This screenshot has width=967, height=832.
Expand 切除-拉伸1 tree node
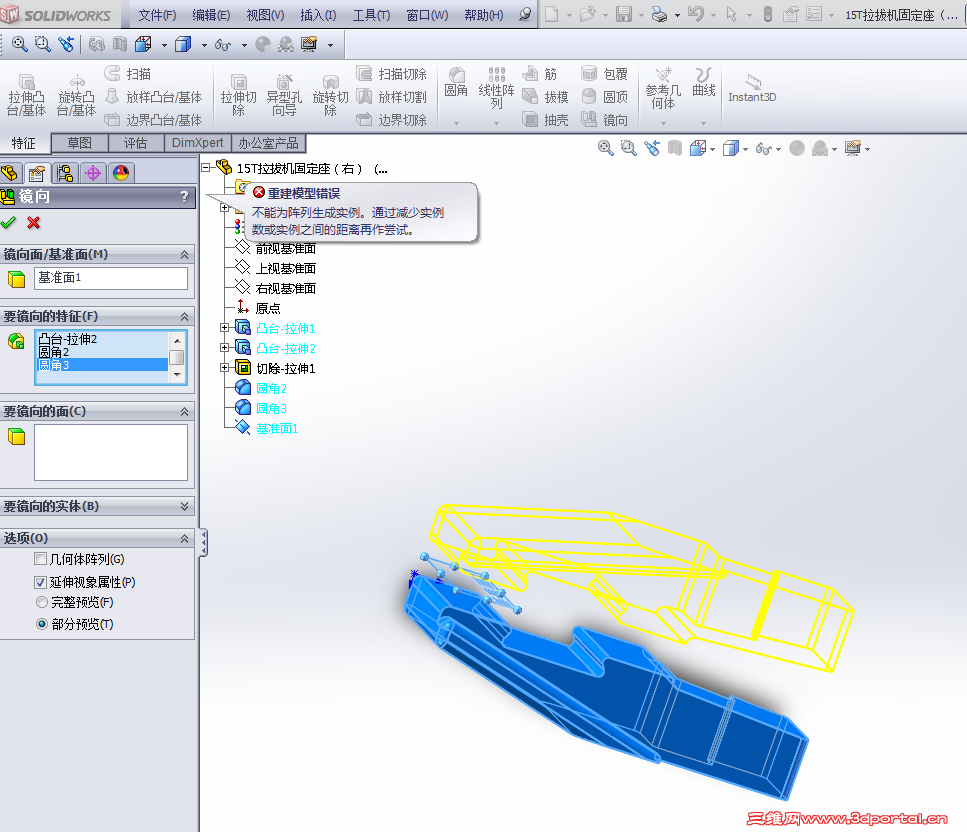click(x=225, y=368)
